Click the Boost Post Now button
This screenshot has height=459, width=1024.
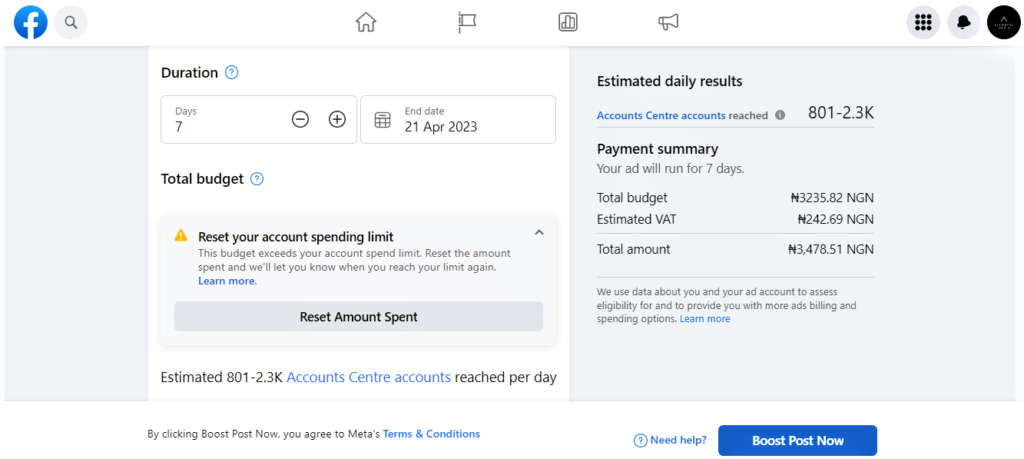point(797,441)
